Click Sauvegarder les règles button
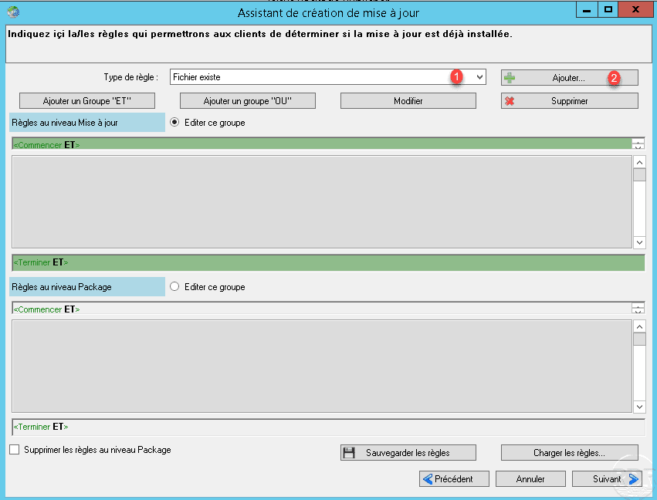The height and width of the screenshot is (500, 657). (408, 453)
